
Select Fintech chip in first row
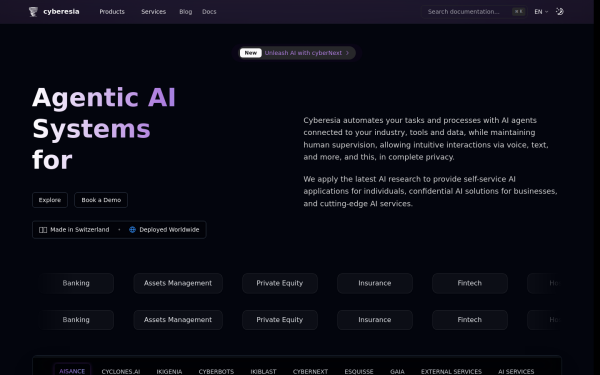(x=470, y=283)
